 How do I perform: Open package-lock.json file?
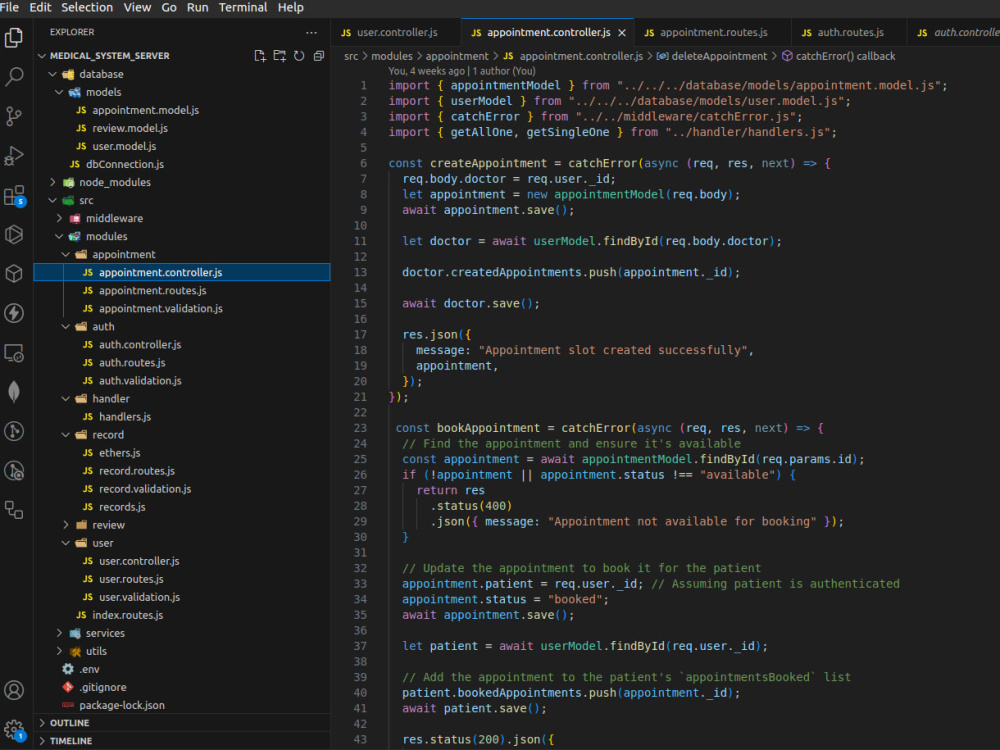[122, 705]
